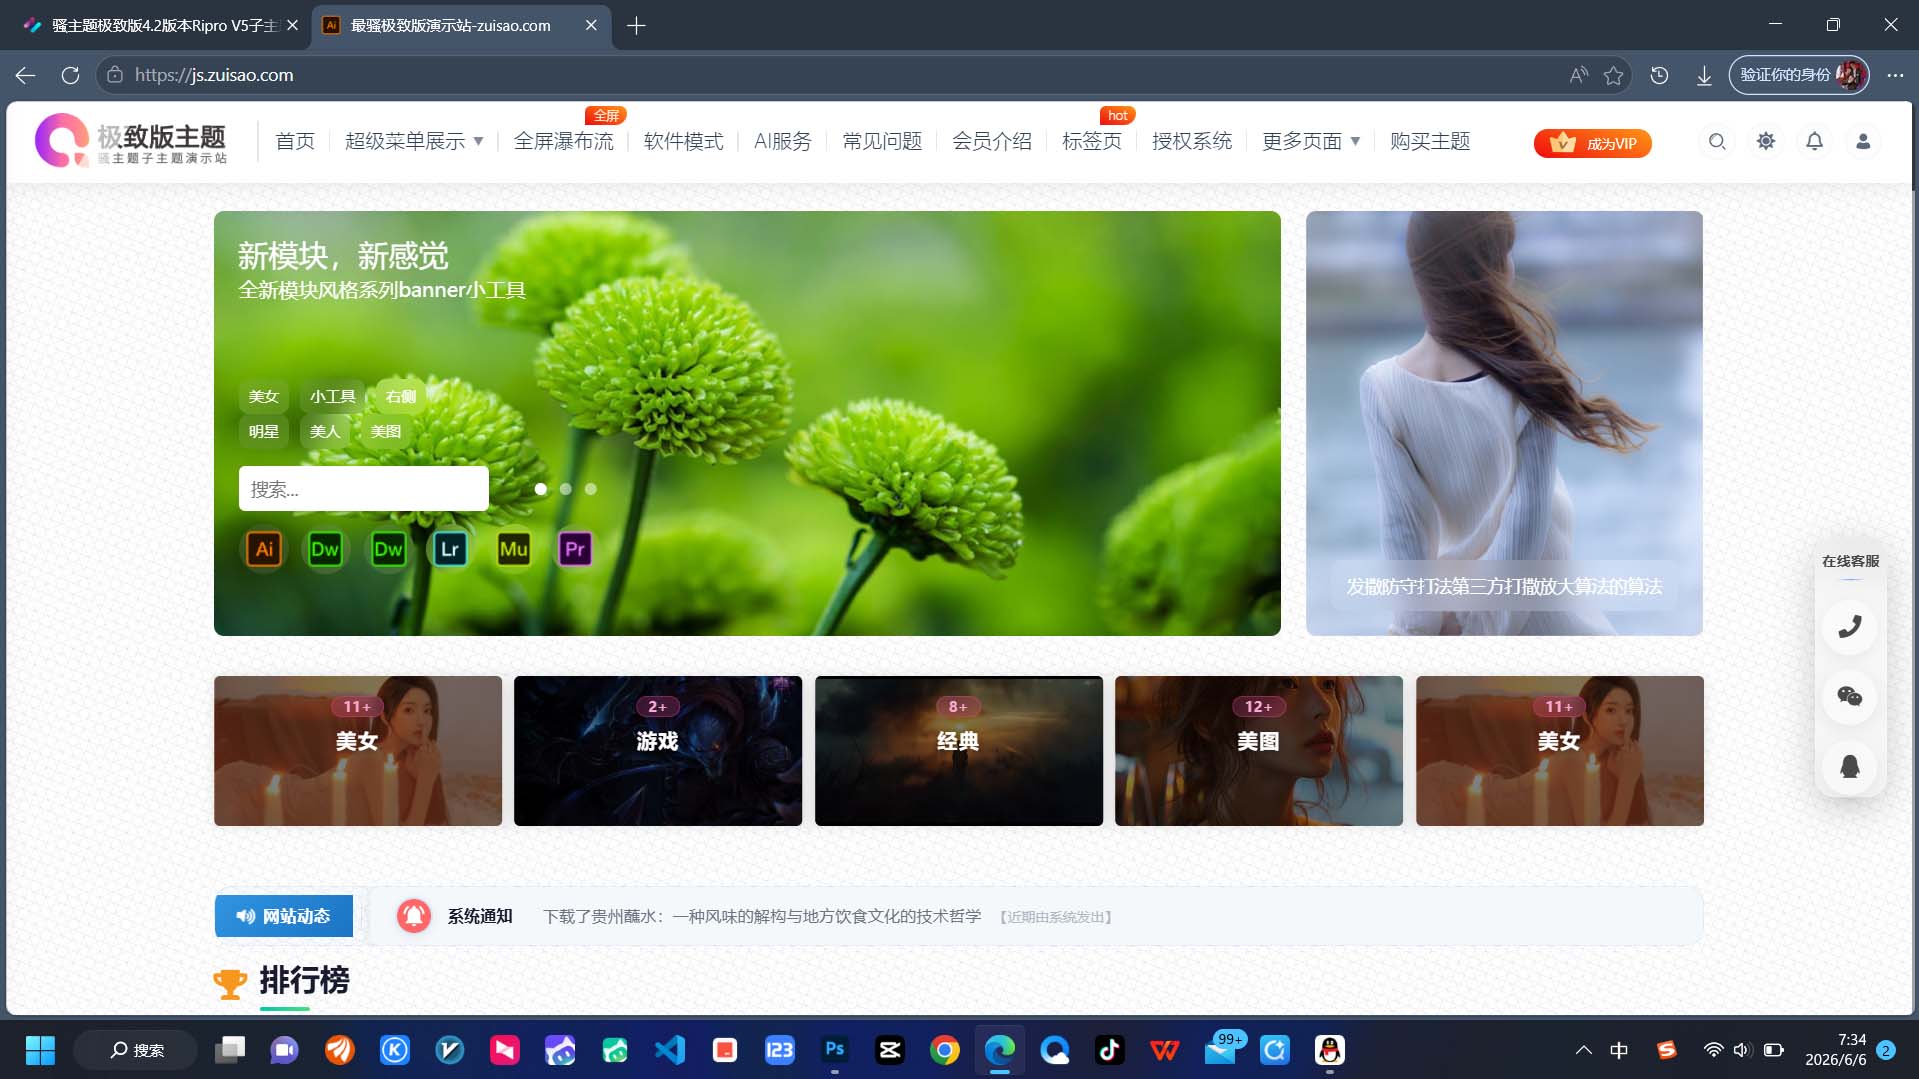Screen dimensions: 1919x1079
Task: Click 美图 tag in banner
Action: (386, 431)
